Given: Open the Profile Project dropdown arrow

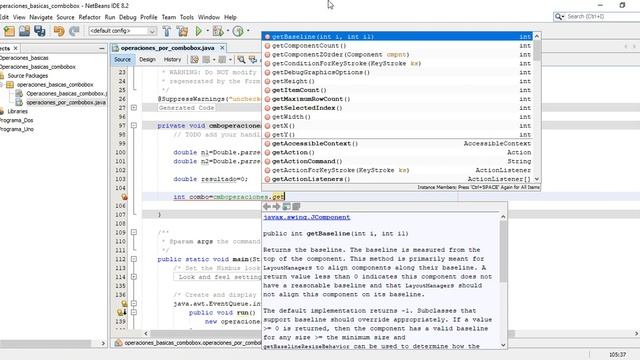Looking at the screenshot, I should click(248, 31).
